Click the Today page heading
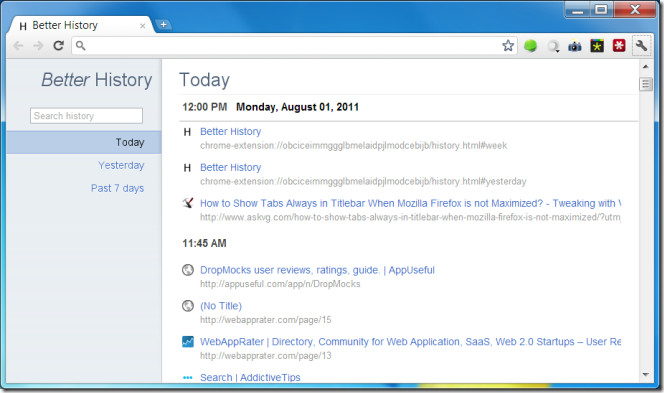The image size is (664, 393). (204, 80)
